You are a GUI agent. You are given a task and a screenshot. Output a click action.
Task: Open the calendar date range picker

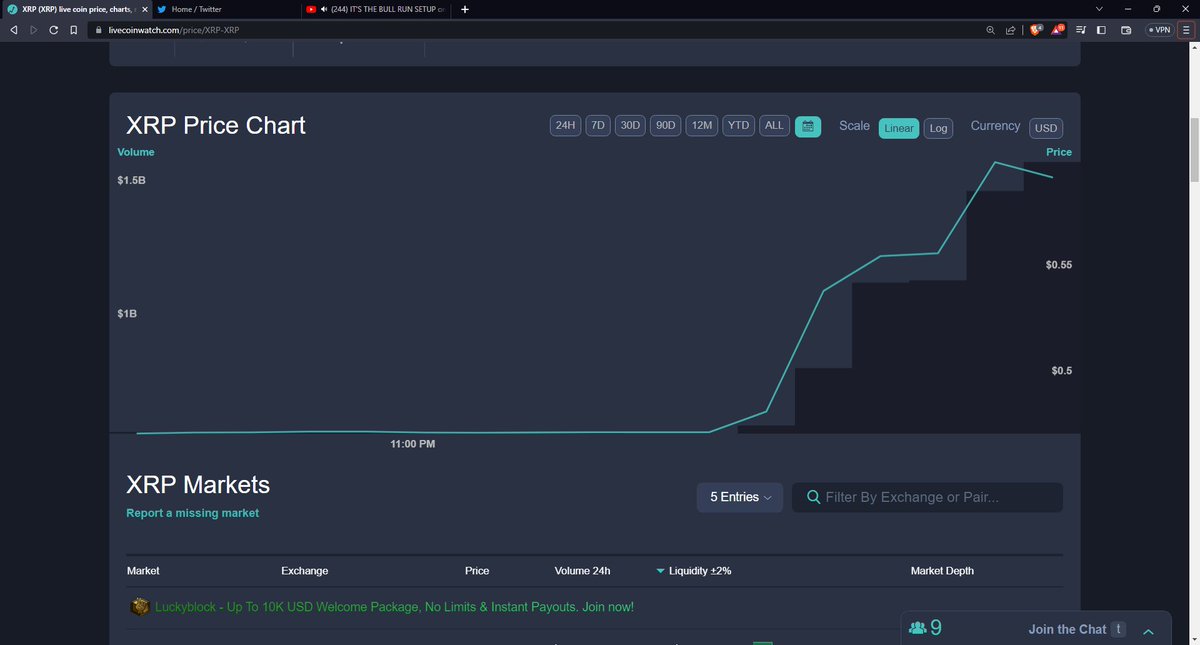coord(808,127)
